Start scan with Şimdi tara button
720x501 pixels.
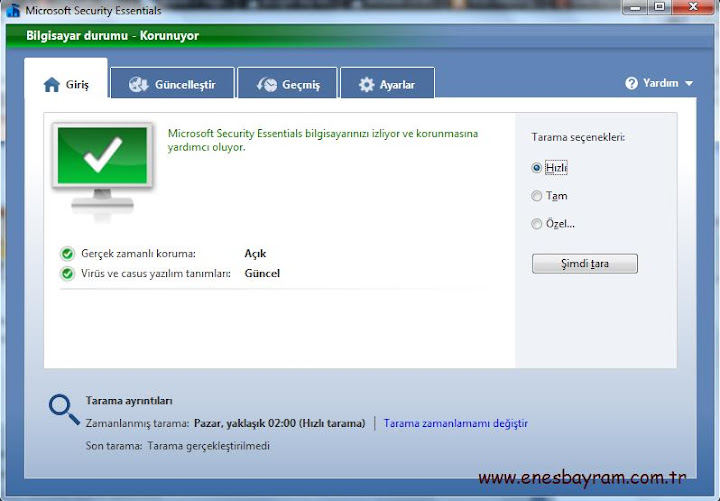(x=585, y=264)
